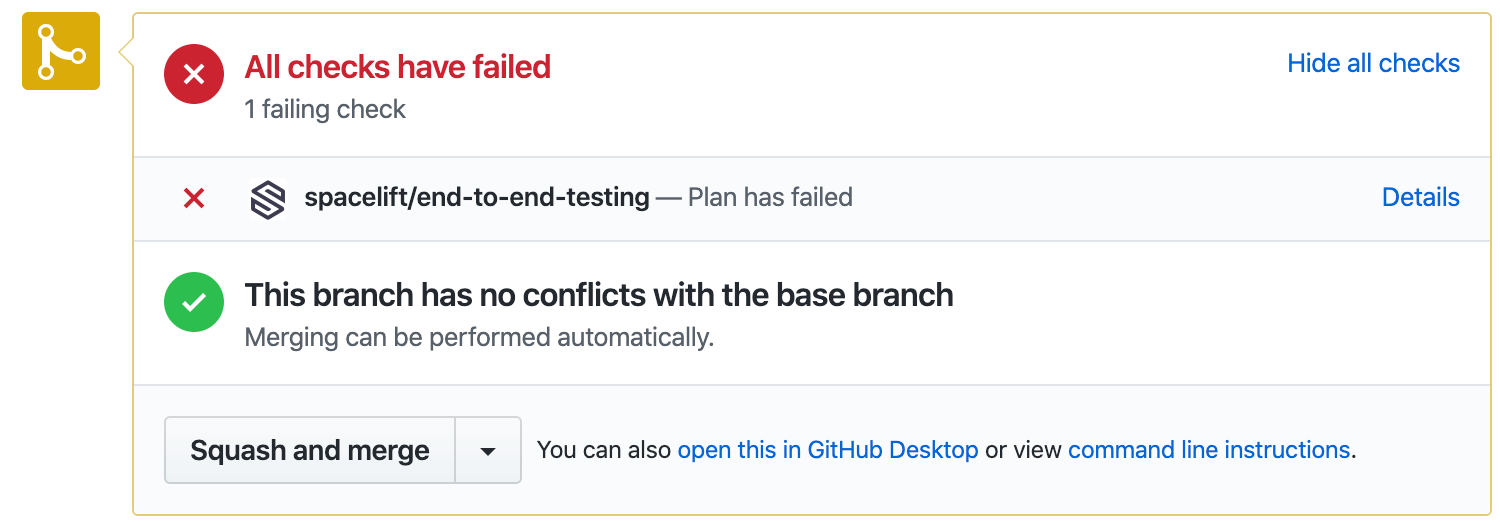Click the small red X status icon
The image size is (1500, 522).
(194, 199)
